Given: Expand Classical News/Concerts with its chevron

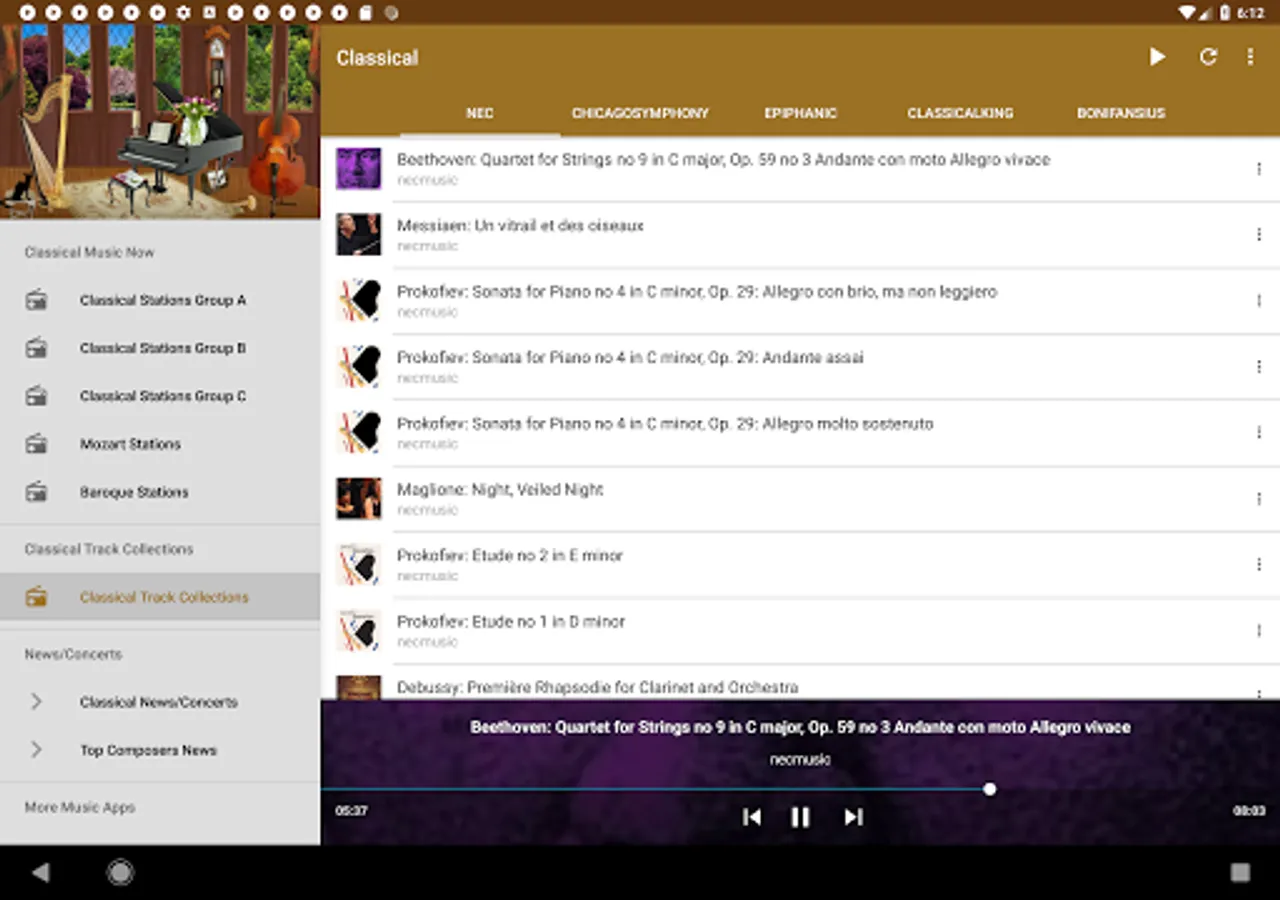Looking at the screenshot, I should click(x=36, y=702).
